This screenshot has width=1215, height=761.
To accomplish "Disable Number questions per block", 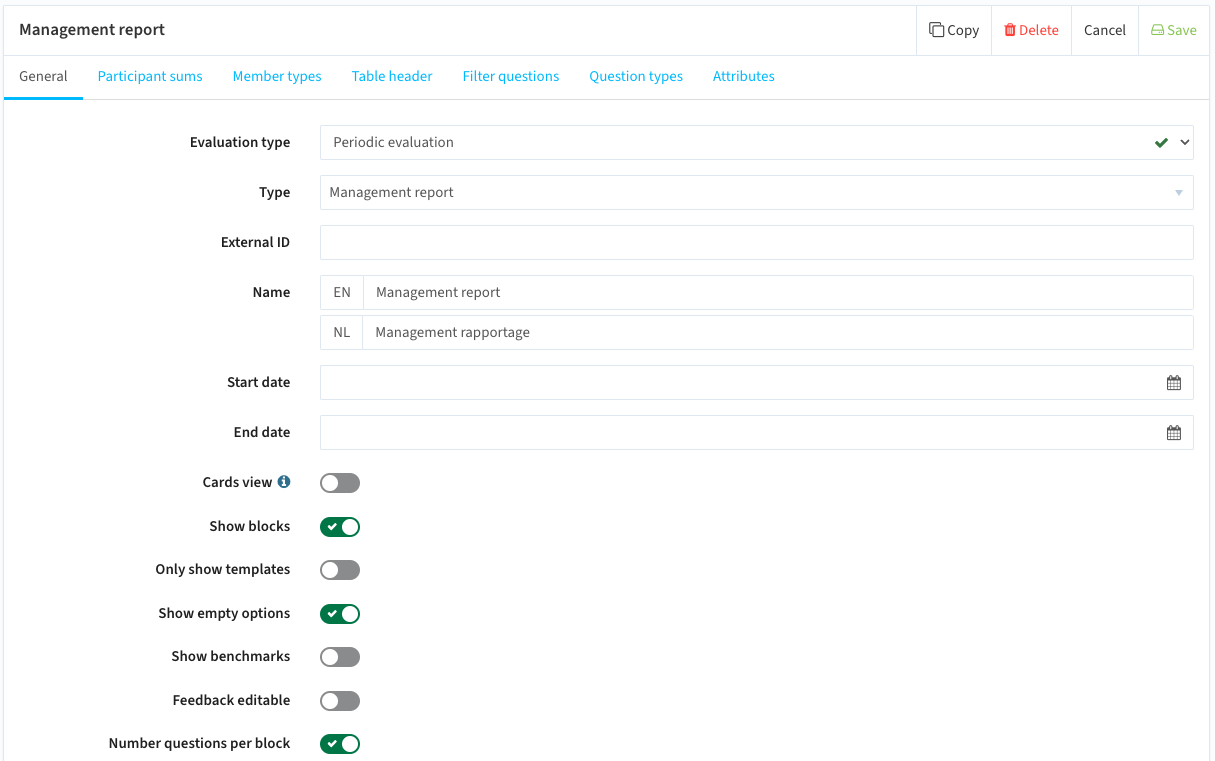I will click(x=340, y=744).
